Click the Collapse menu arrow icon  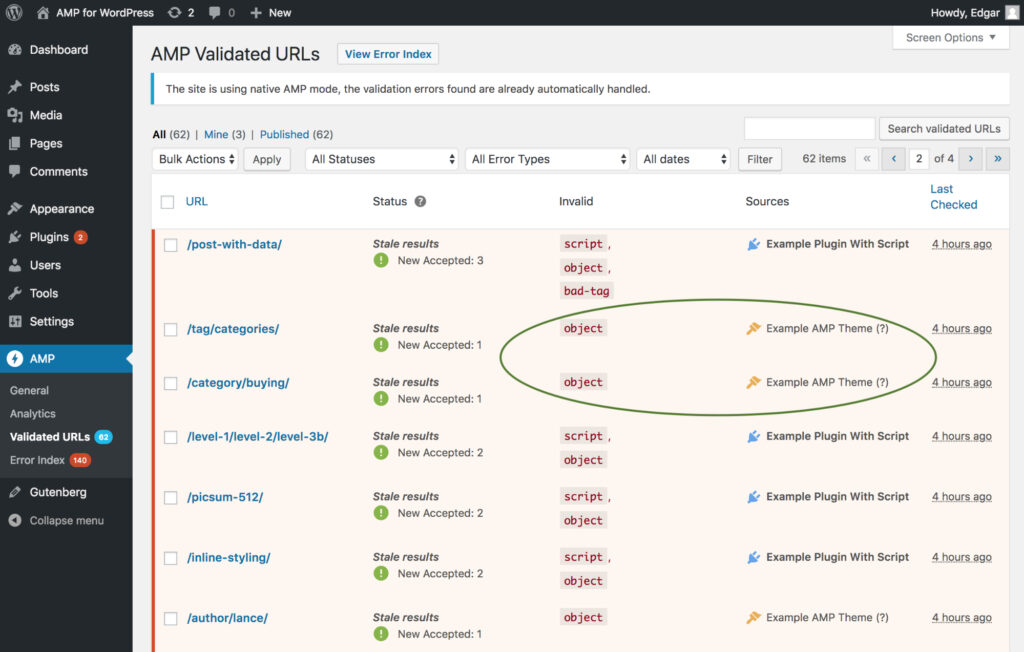point(15,520)
